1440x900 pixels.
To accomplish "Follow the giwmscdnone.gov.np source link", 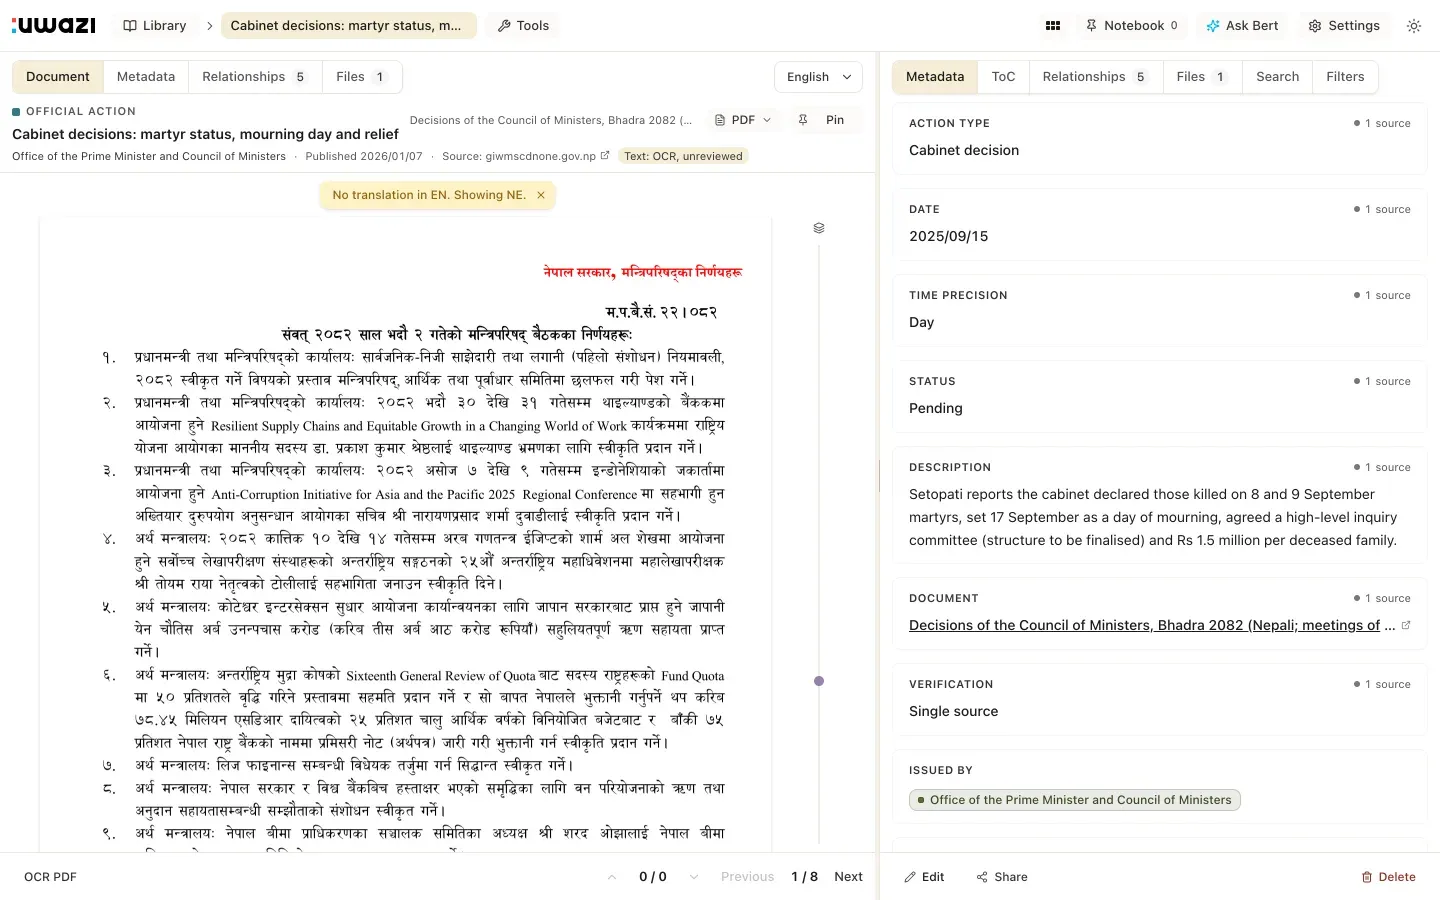I will tap(540, 156).
